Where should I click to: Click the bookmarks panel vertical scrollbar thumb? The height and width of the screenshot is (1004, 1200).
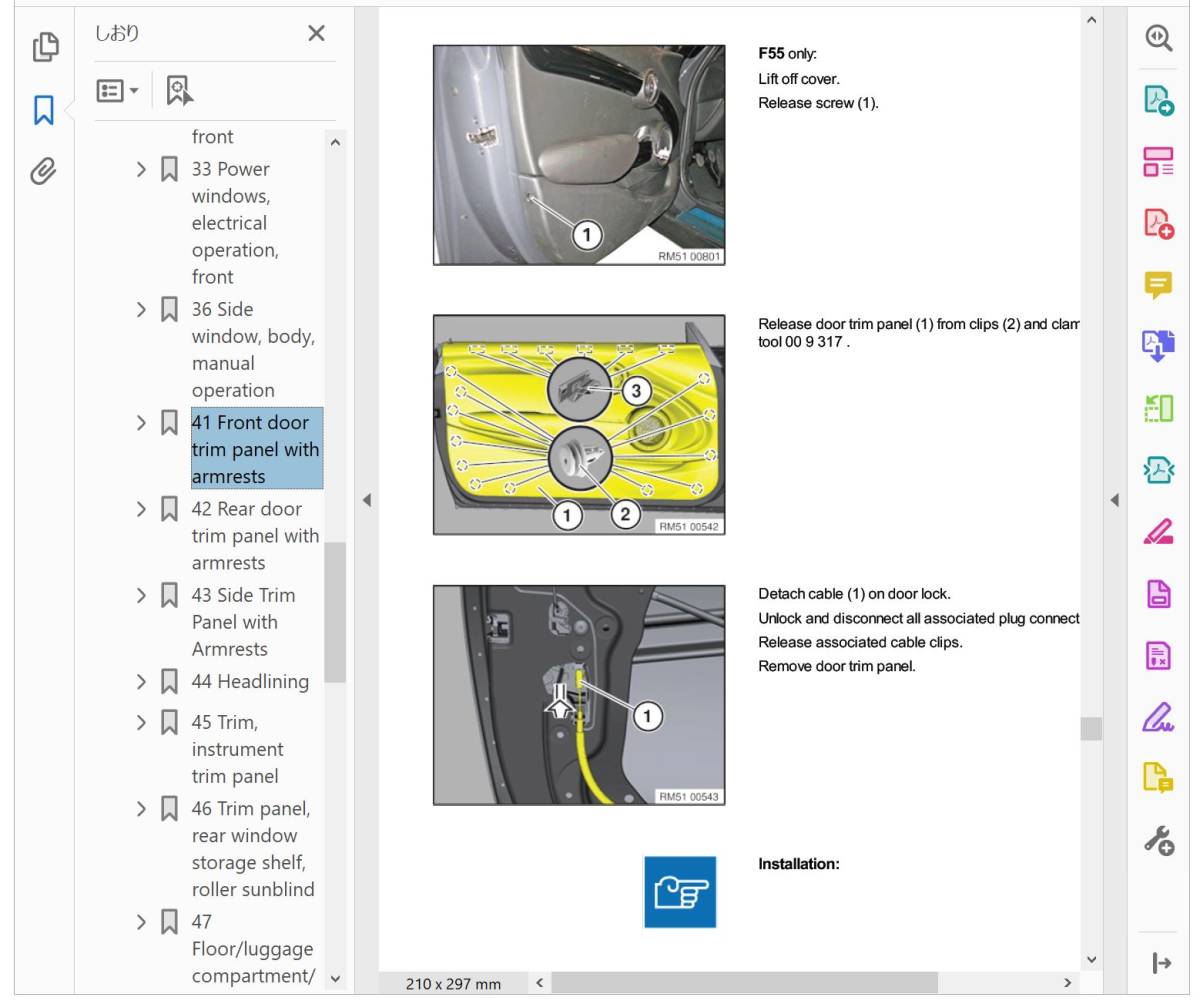(335, 612)
